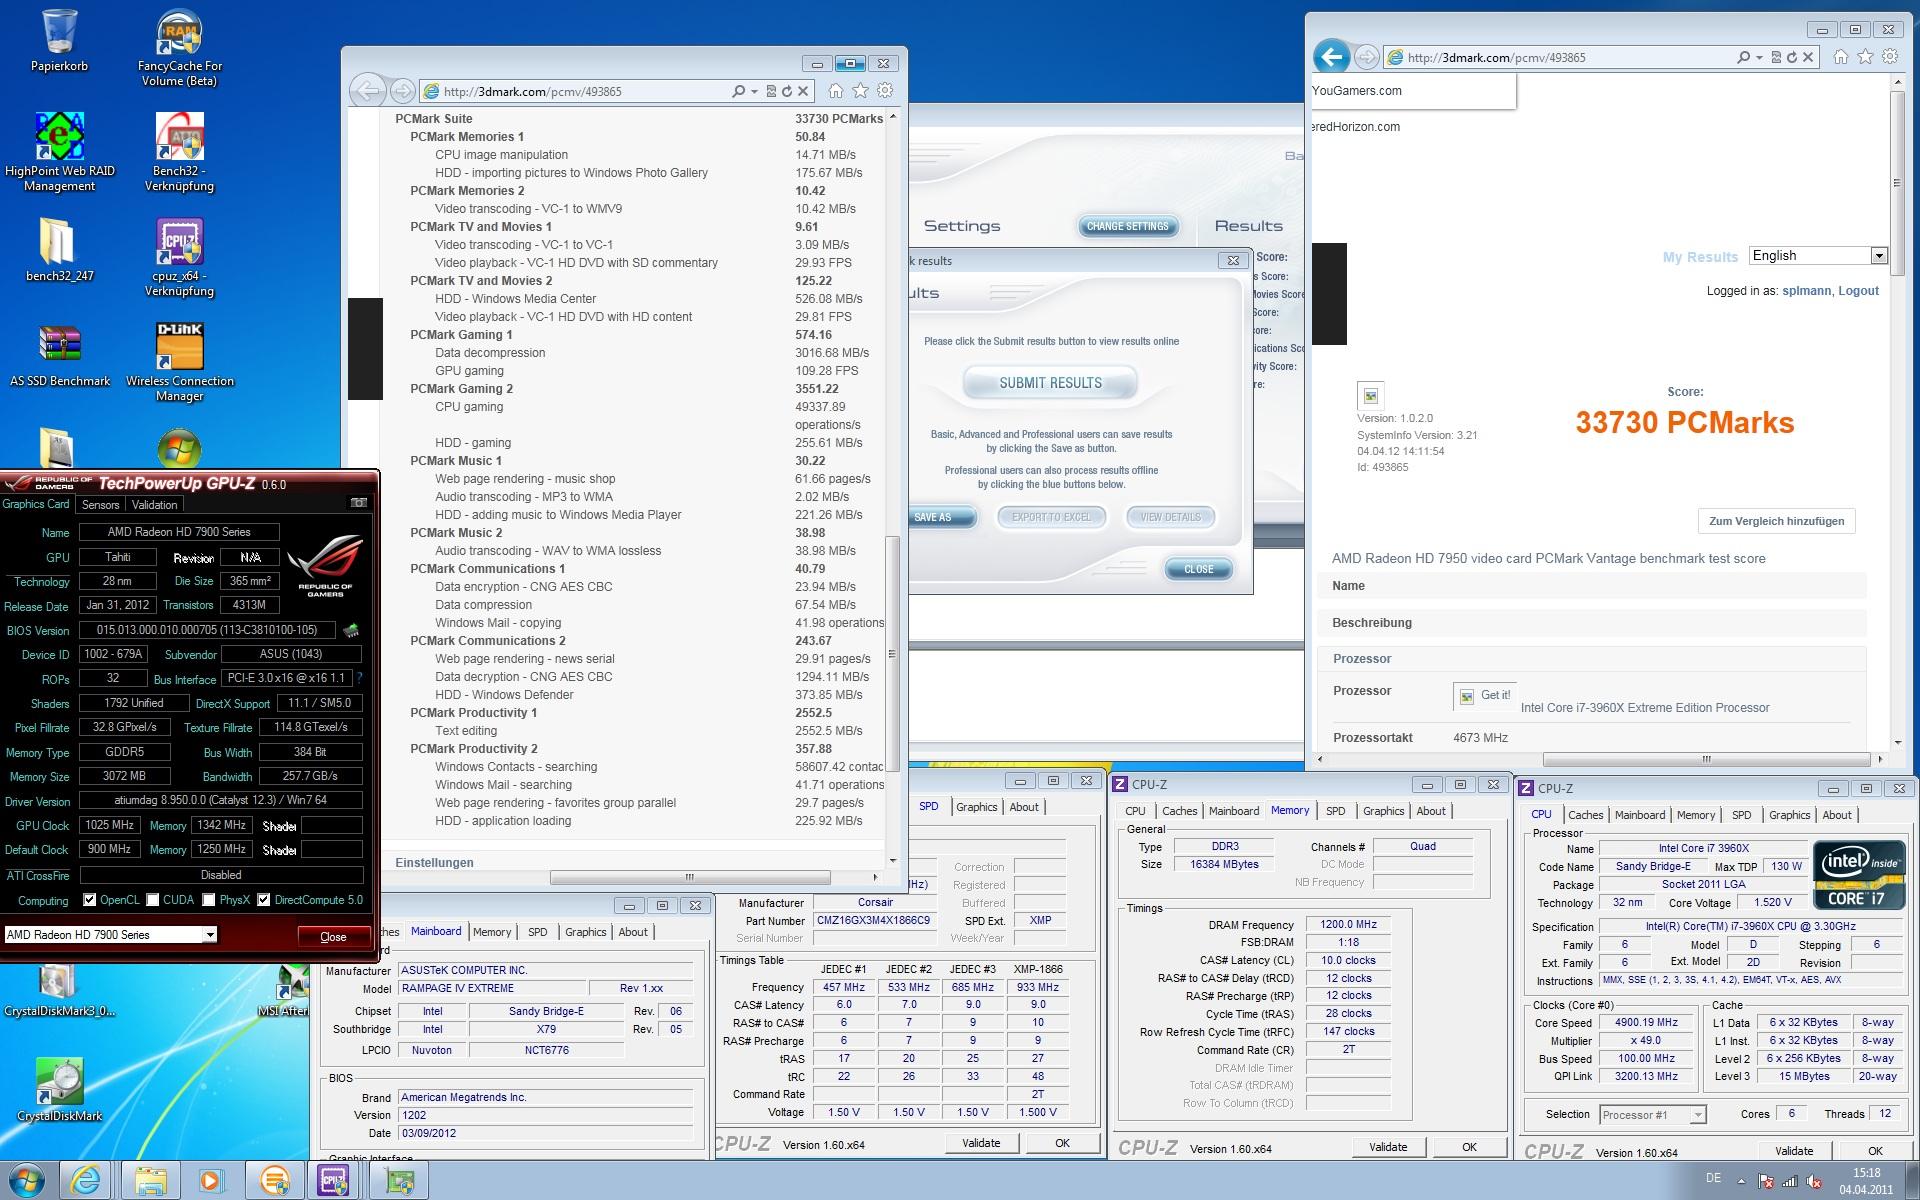Toggle CUDA checkbox in GPU-Z
Screen dimensions: 1920x1200
coord(152,900)
